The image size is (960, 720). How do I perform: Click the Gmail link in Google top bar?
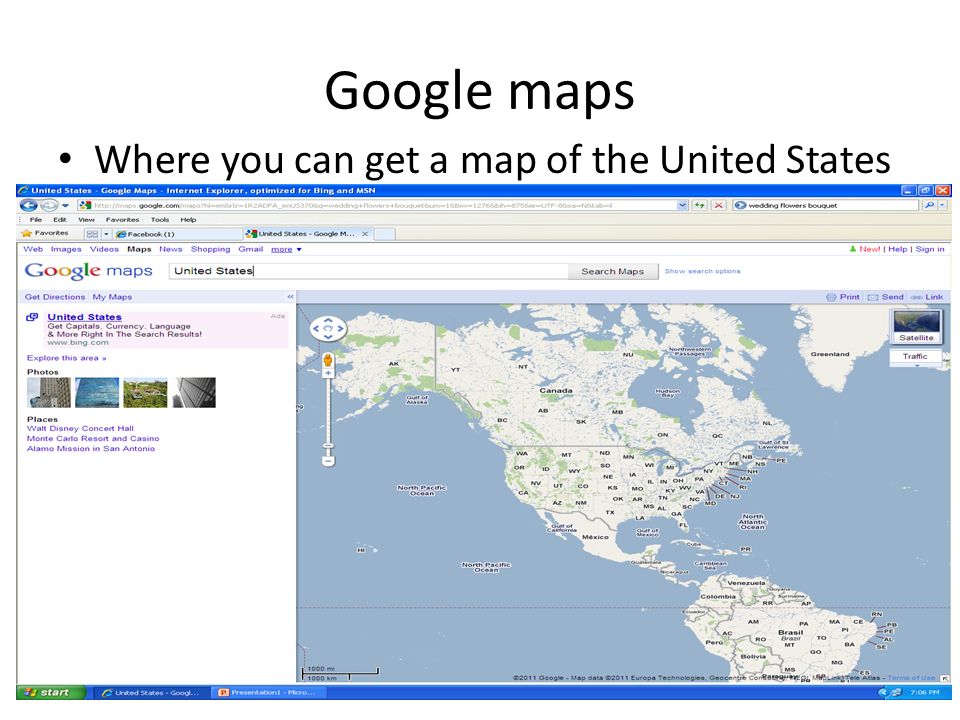(250, 249)
